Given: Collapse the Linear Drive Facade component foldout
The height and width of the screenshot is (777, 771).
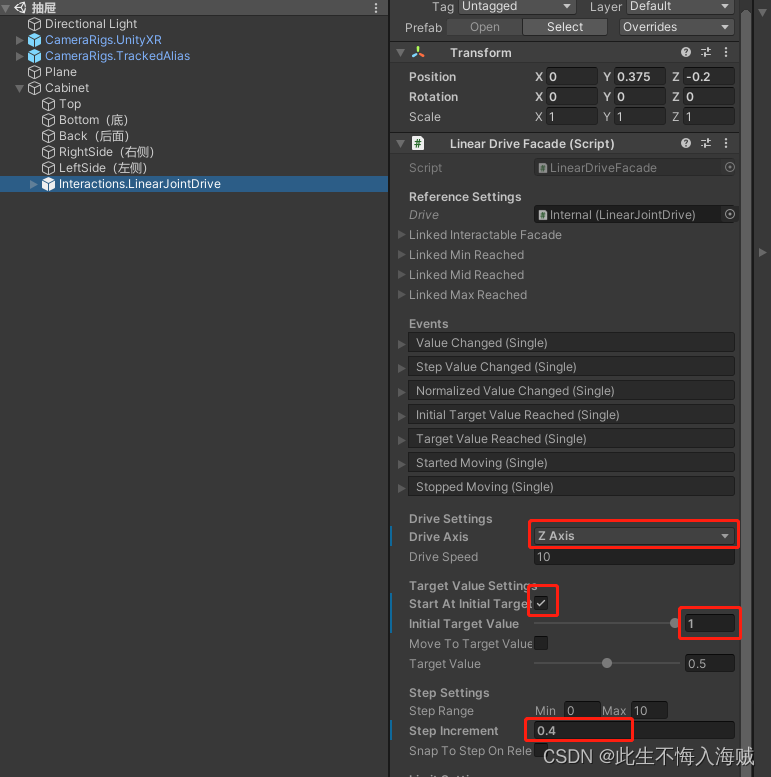Looking at the screenshot, I should 401,144.
